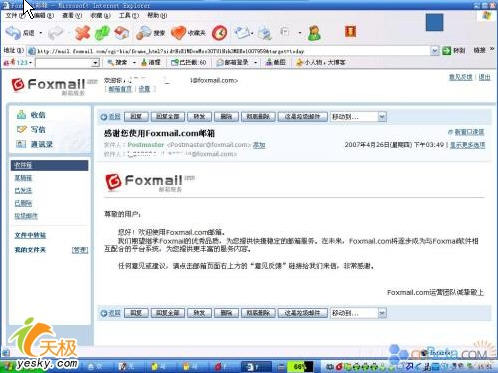Click the Search toolbar icon

[x=144, y=33]
